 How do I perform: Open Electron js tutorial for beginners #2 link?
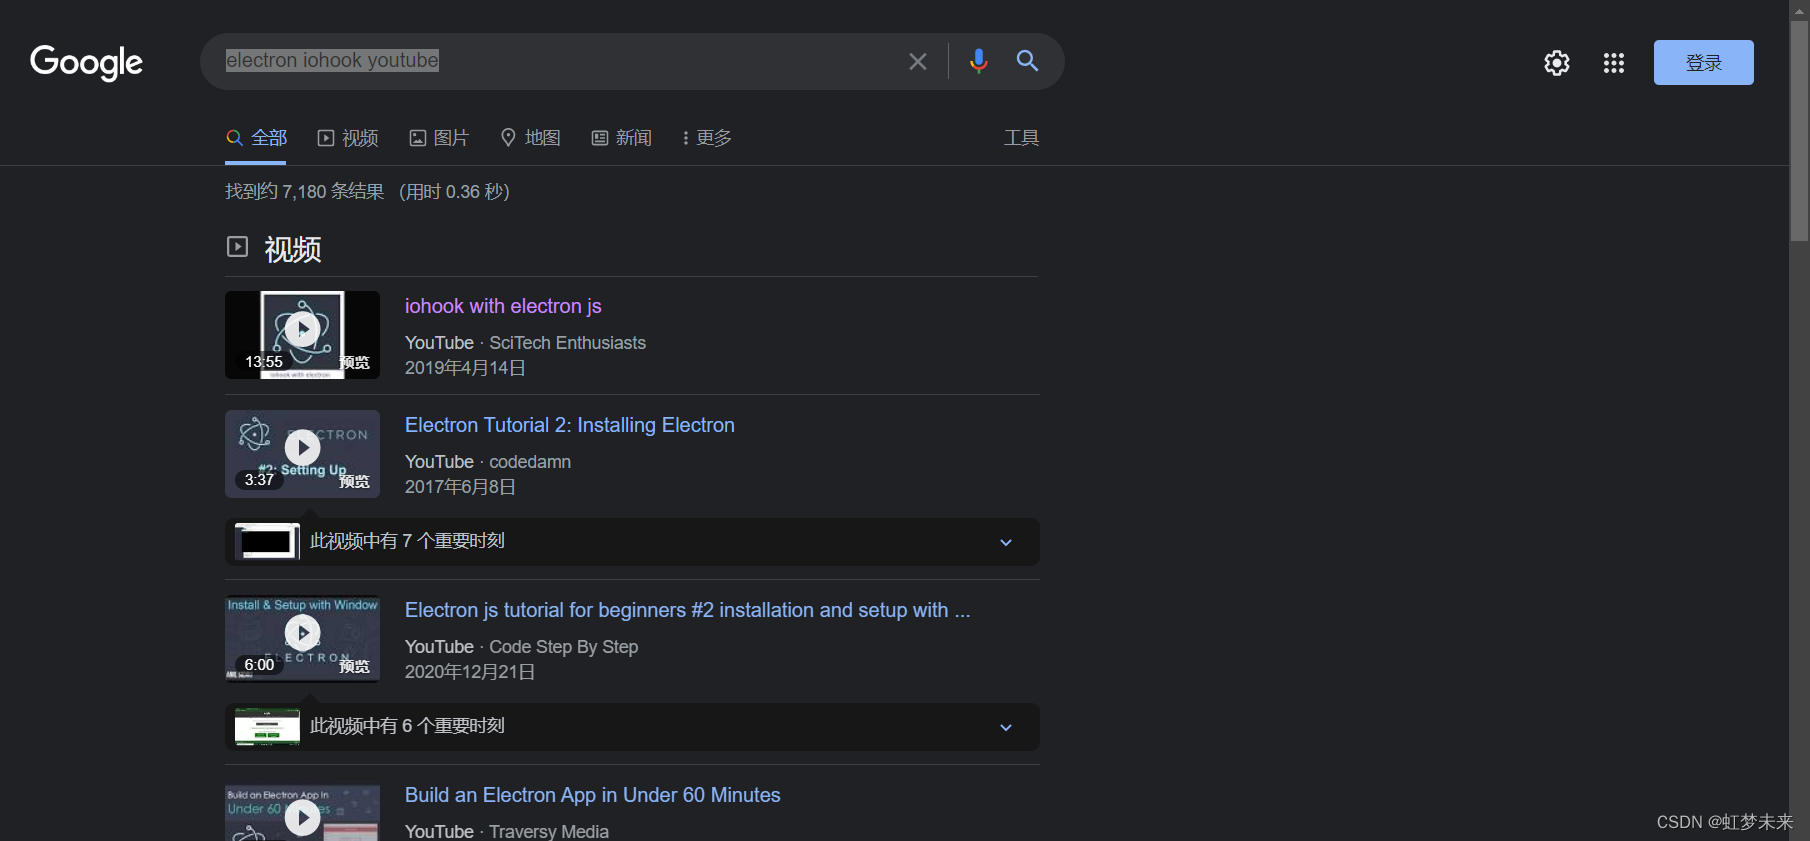[x=687, y=610]
